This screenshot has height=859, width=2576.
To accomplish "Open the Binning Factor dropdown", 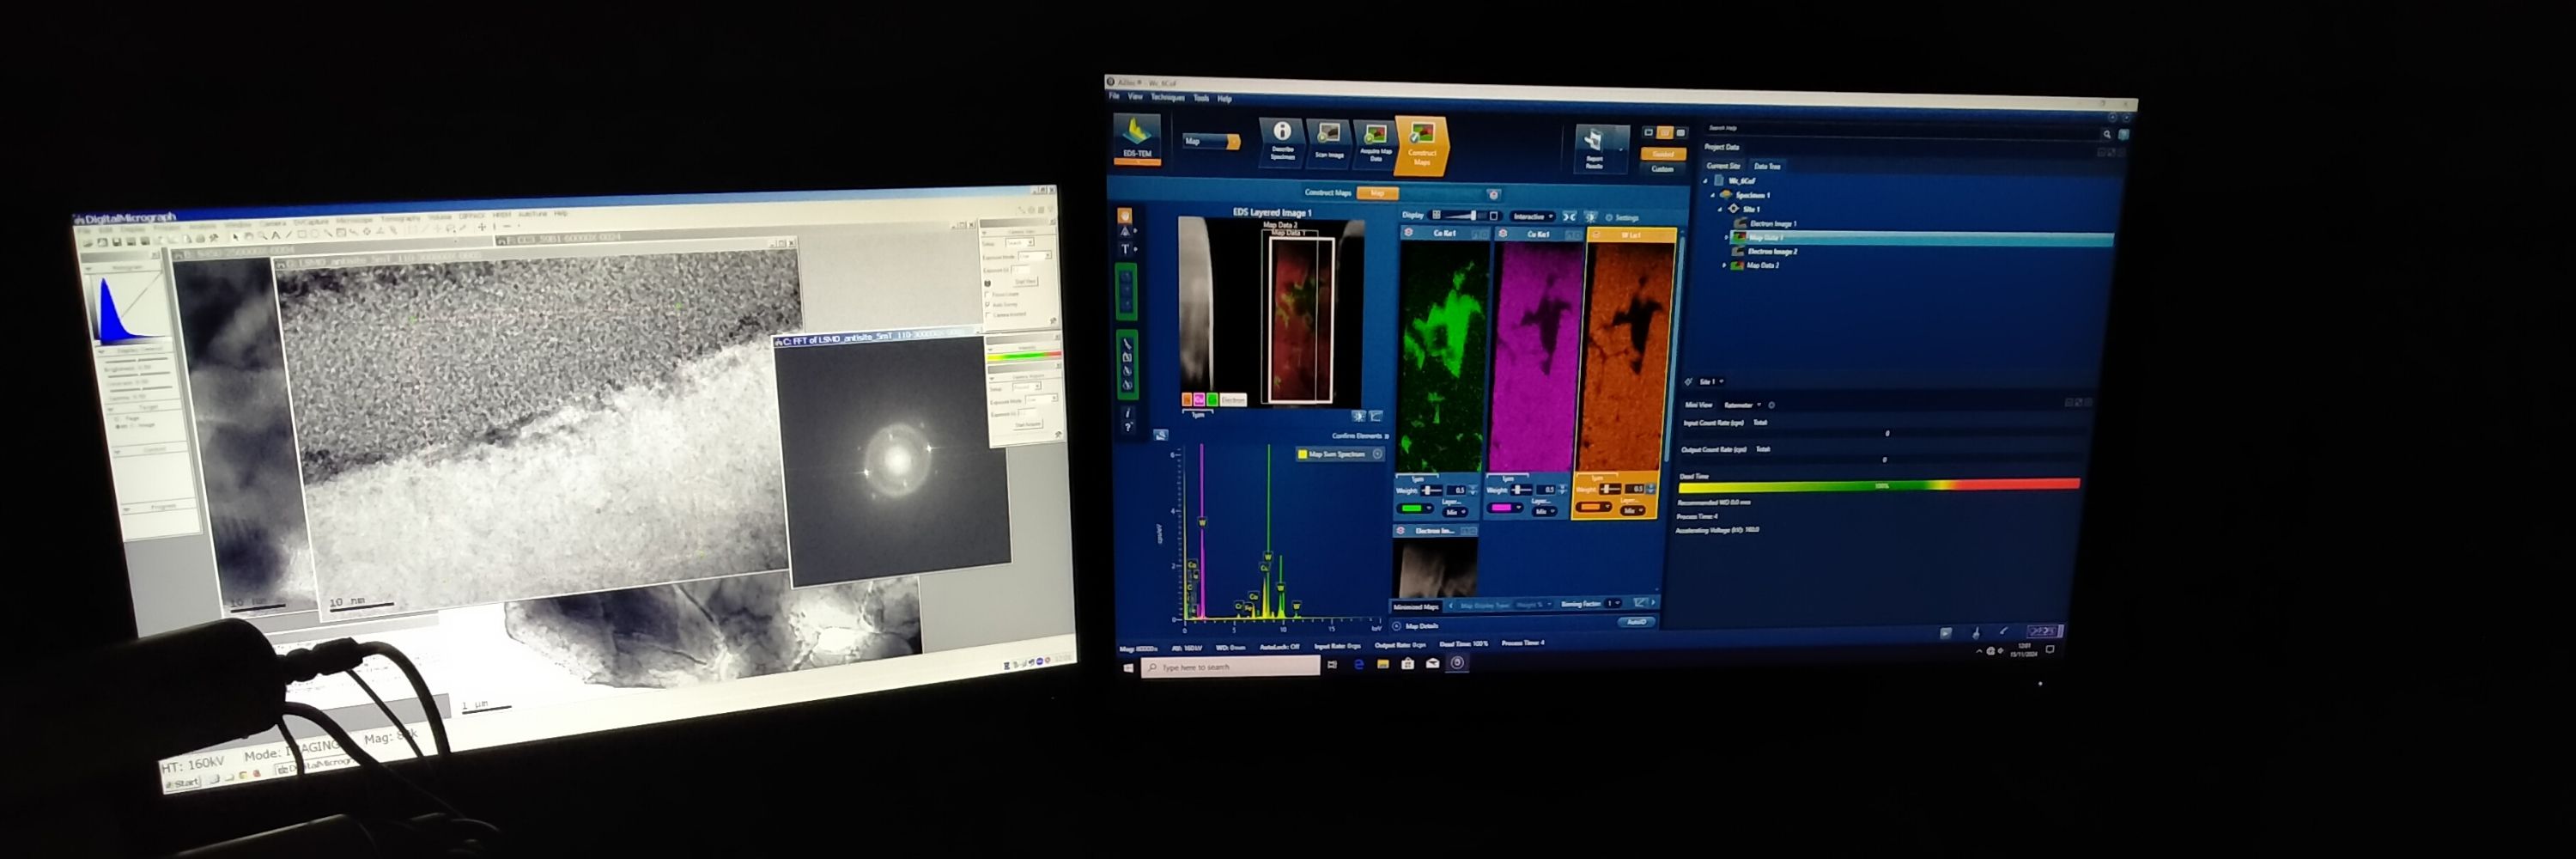I will [x=1613, y=603].
